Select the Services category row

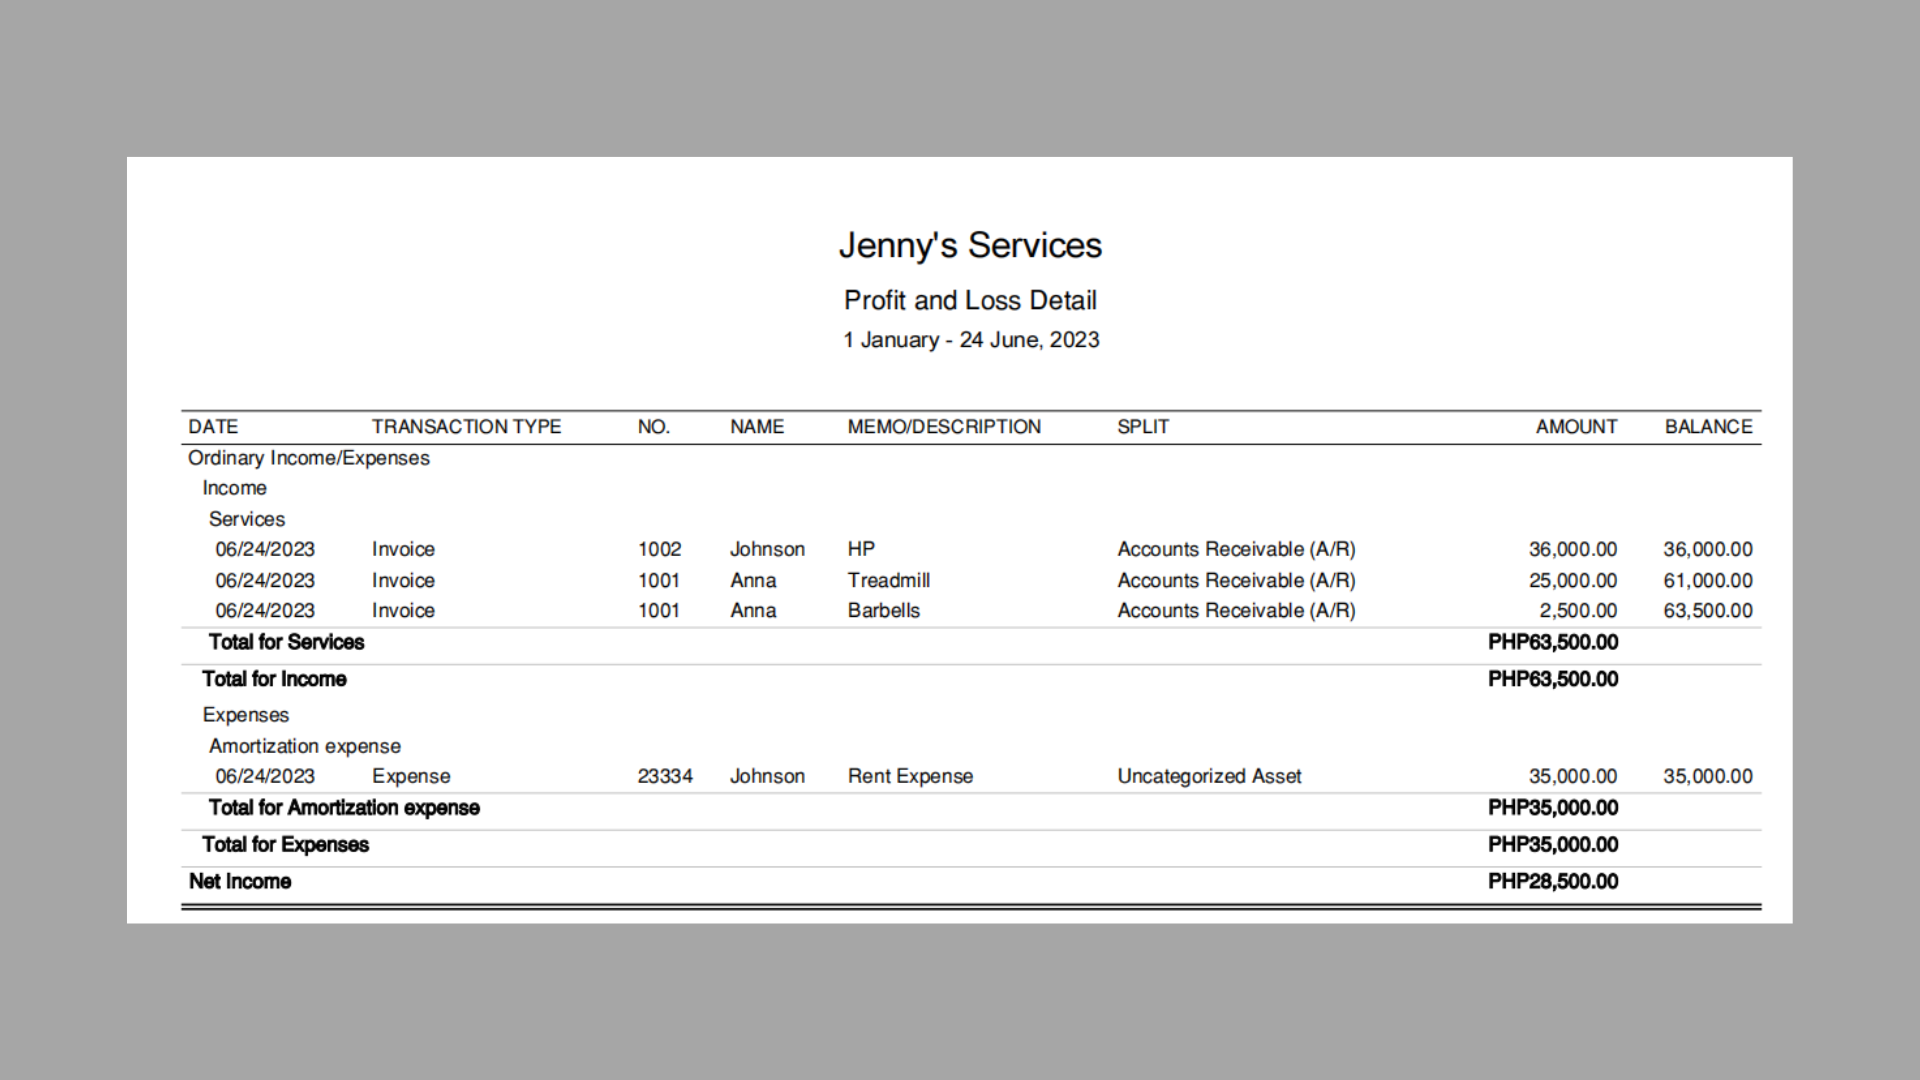pyautogui.click(x=246, y=519)
